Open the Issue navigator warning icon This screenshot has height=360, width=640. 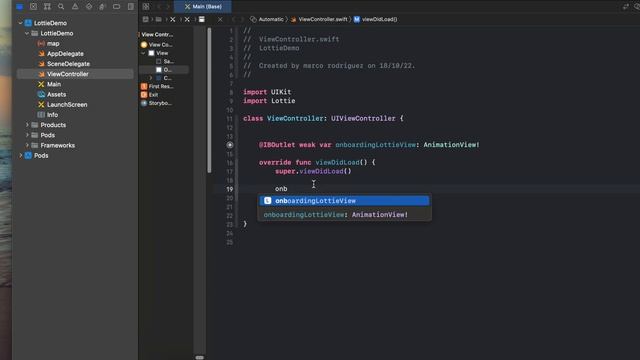(75, 7)
